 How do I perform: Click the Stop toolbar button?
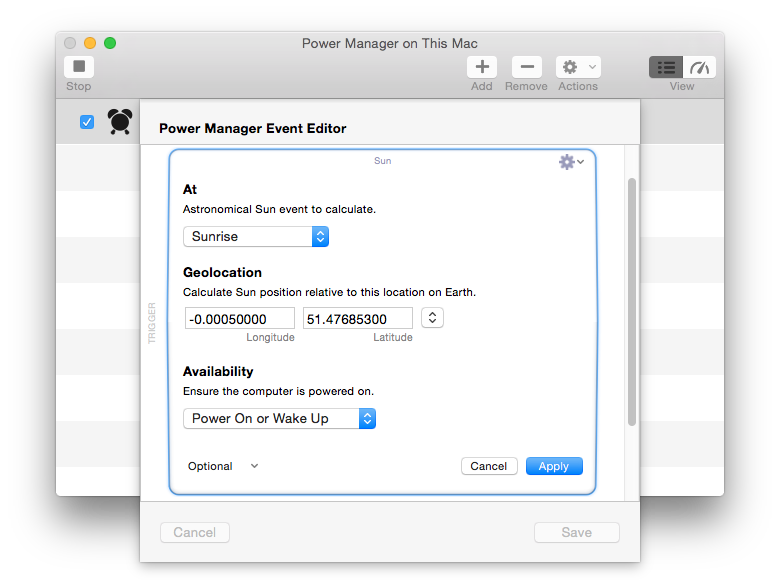click(x=79, y=67)
